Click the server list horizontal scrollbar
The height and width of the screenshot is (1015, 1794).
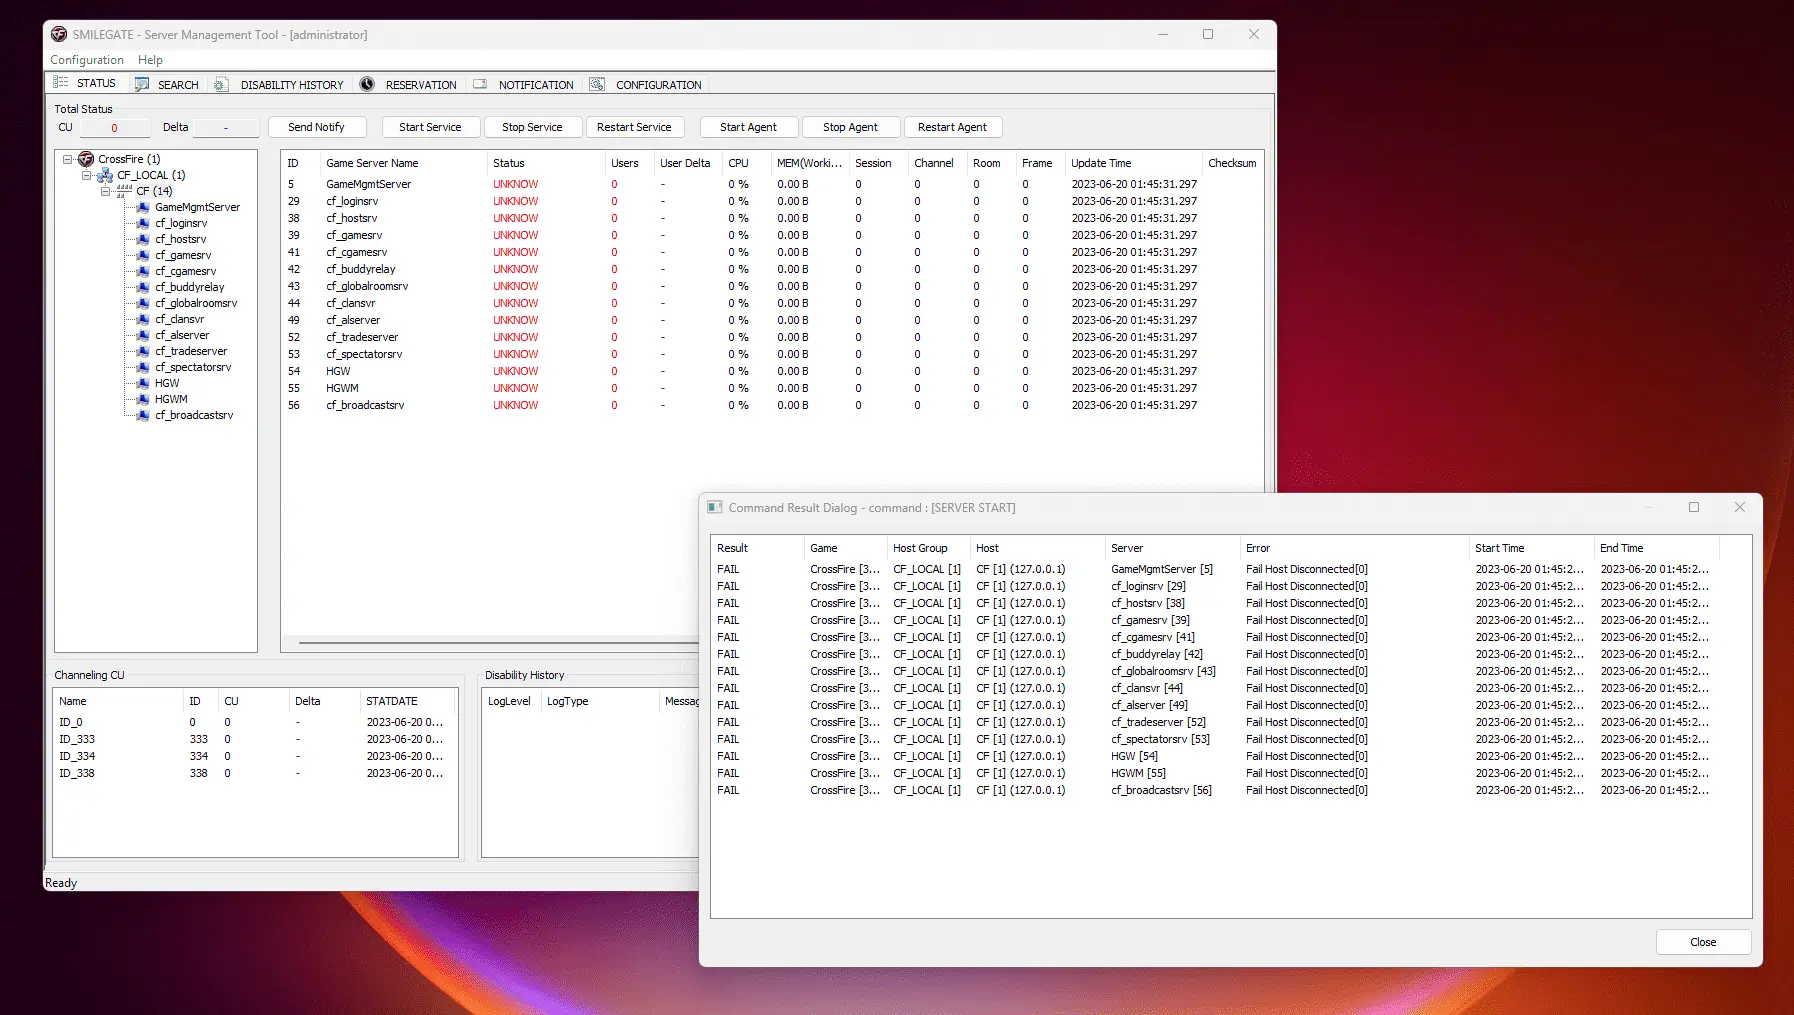coord(498,643)
